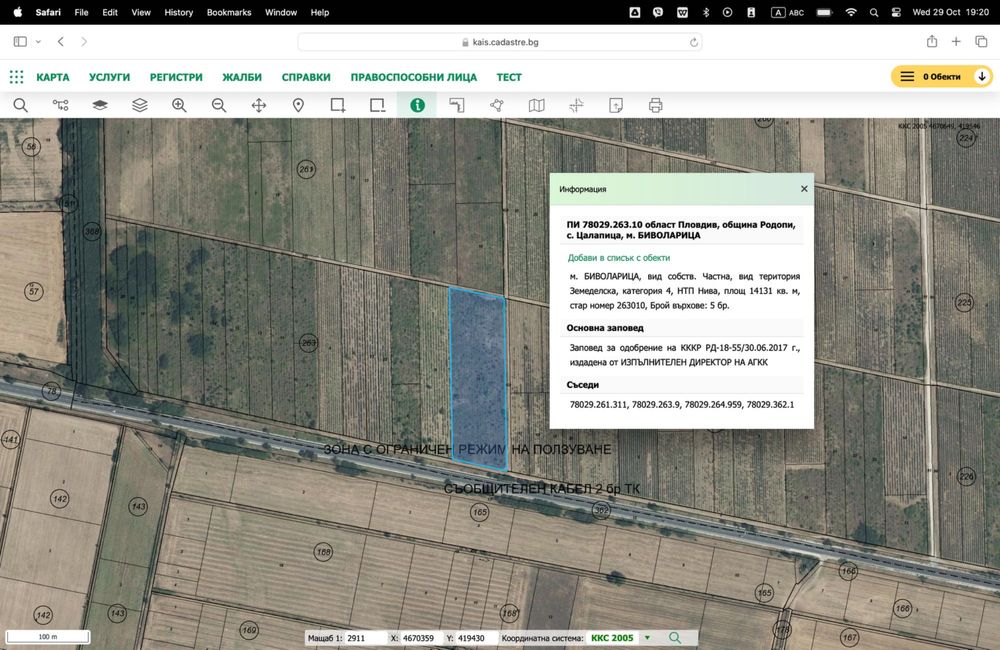This screenshot has width=1000, height=650.
Task: Expand Safari sidebar options chevron
Action: click(38, 41)
